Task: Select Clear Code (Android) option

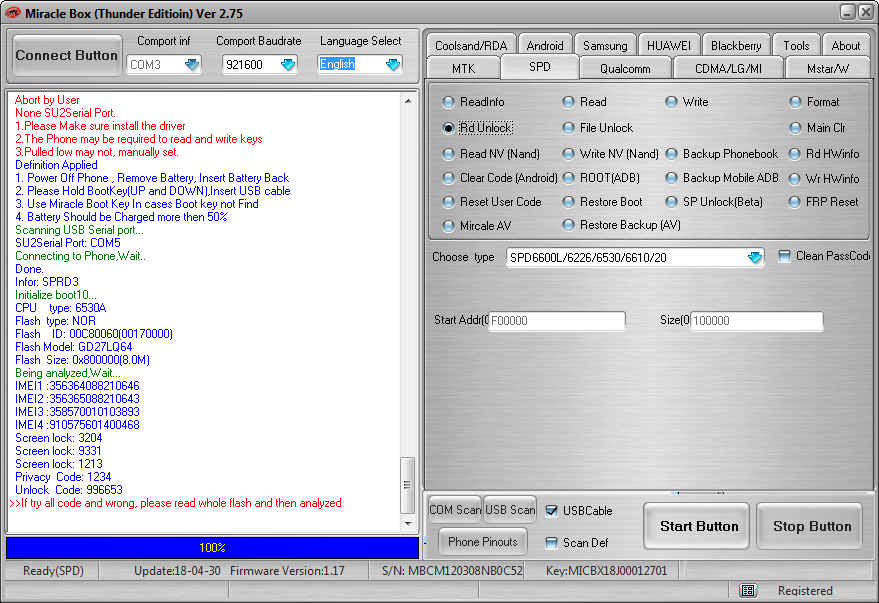Action: point(500,178)
